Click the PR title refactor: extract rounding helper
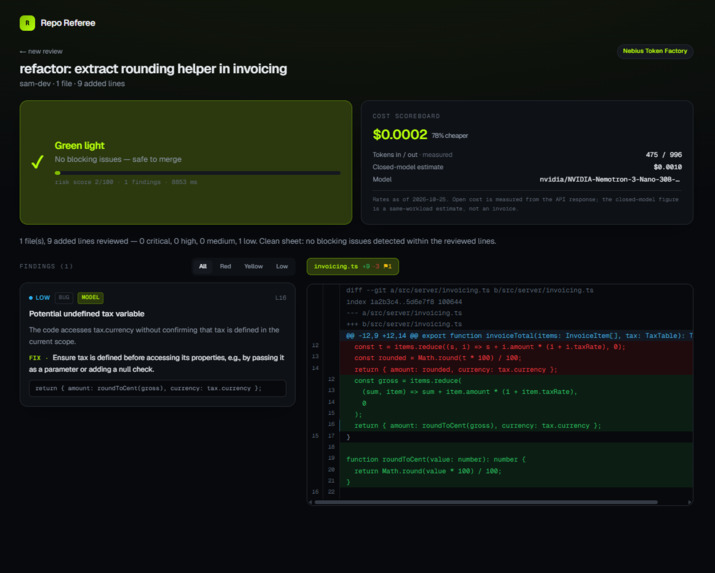Viewport: 715px width, 573px height. tap(153, 69)
